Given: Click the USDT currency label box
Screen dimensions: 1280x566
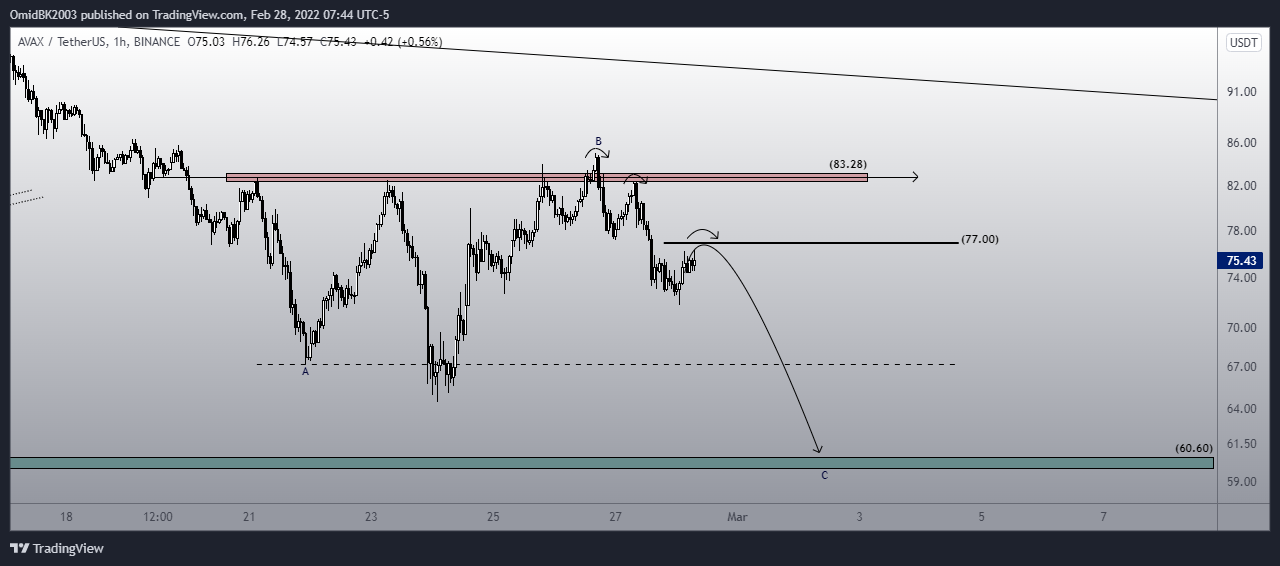Looking at the screenshot, I should click(1244, 42).
